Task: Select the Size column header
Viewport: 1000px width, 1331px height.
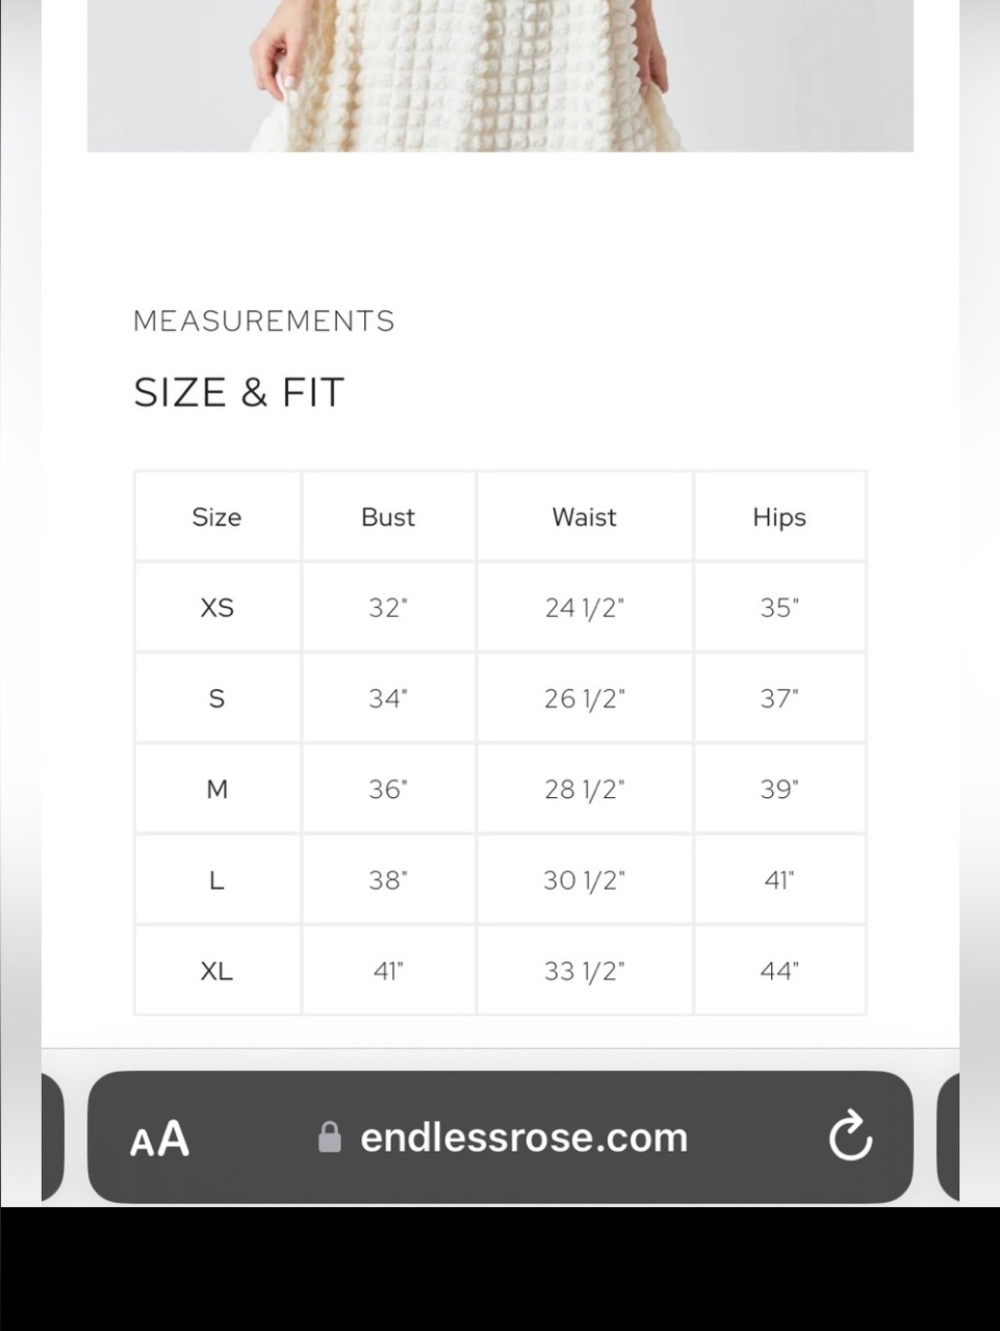Action: coord(217,517)
